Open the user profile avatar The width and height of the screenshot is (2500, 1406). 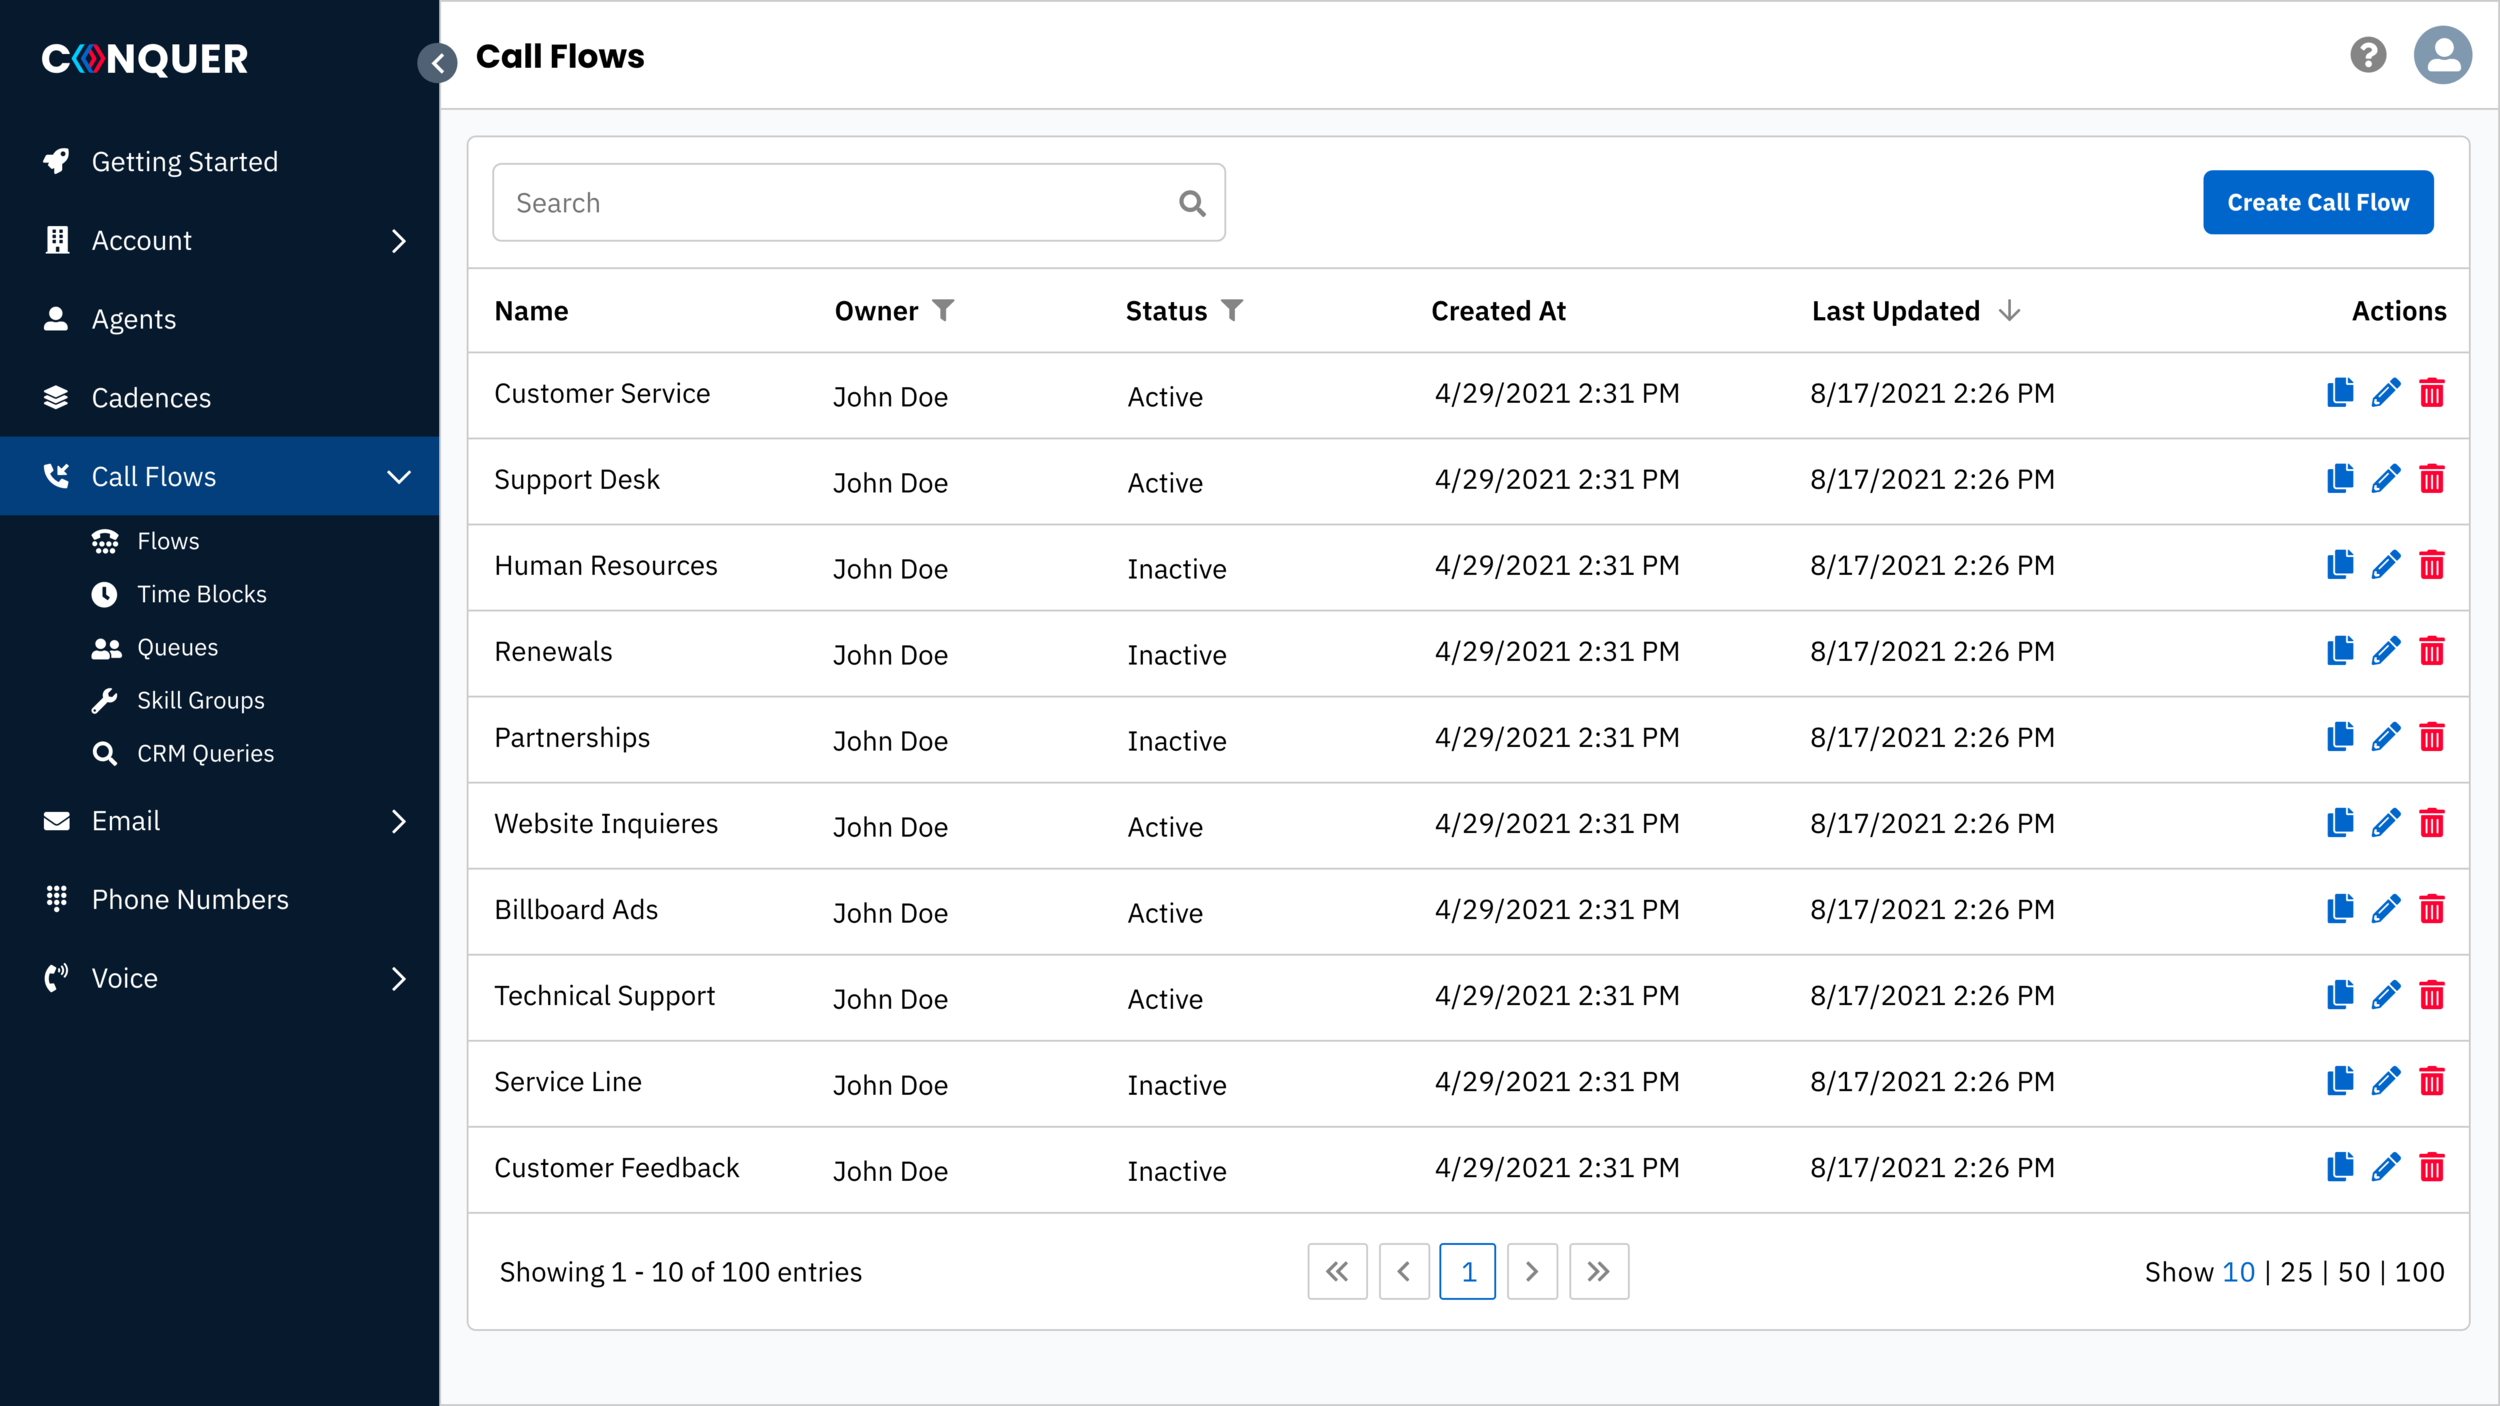coord(2442,55)
